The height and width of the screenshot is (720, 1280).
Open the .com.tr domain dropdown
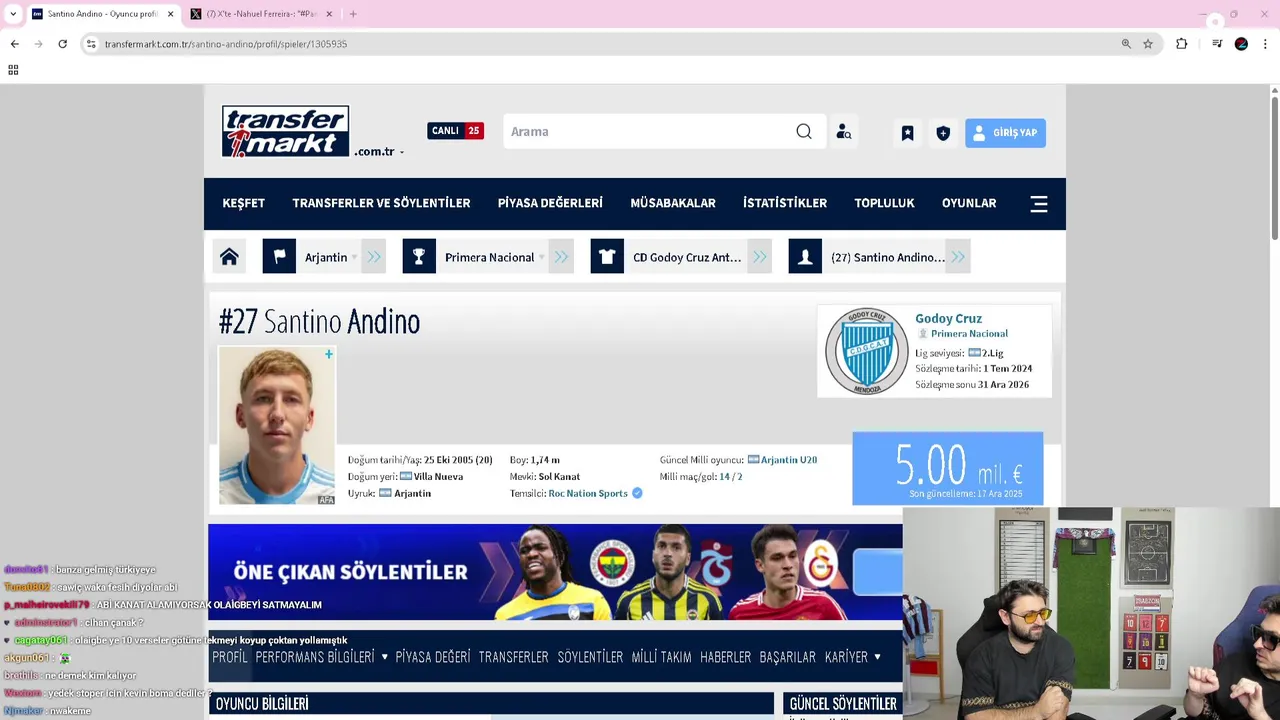click(380, 152)
